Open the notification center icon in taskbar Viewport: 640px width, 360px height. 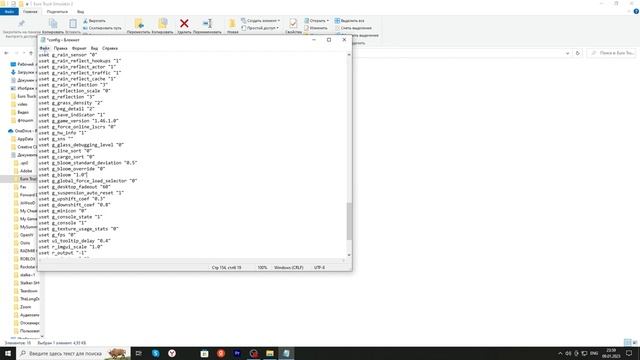point(629,353)
